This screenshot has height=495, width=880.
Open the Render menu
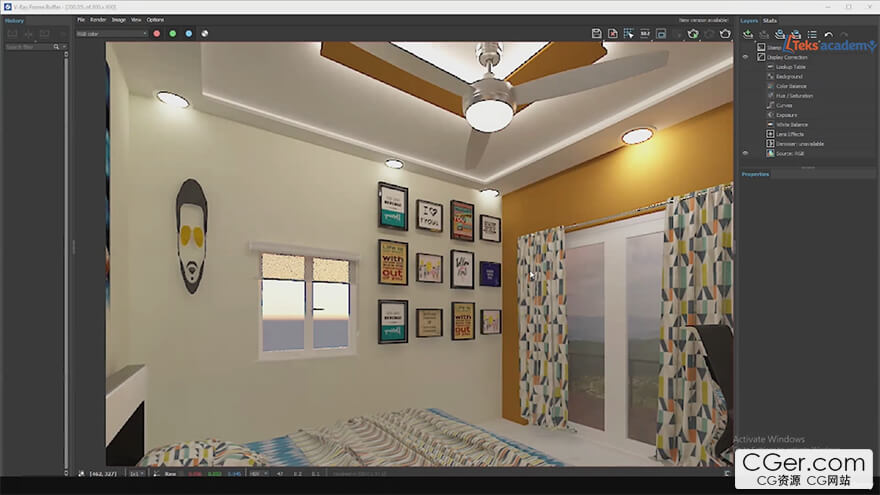tap(98, 19)
